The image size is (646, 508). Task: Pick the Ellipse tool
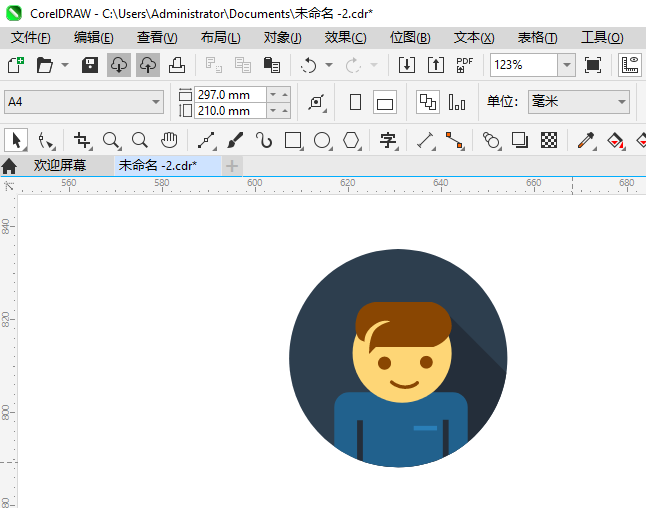322,140
